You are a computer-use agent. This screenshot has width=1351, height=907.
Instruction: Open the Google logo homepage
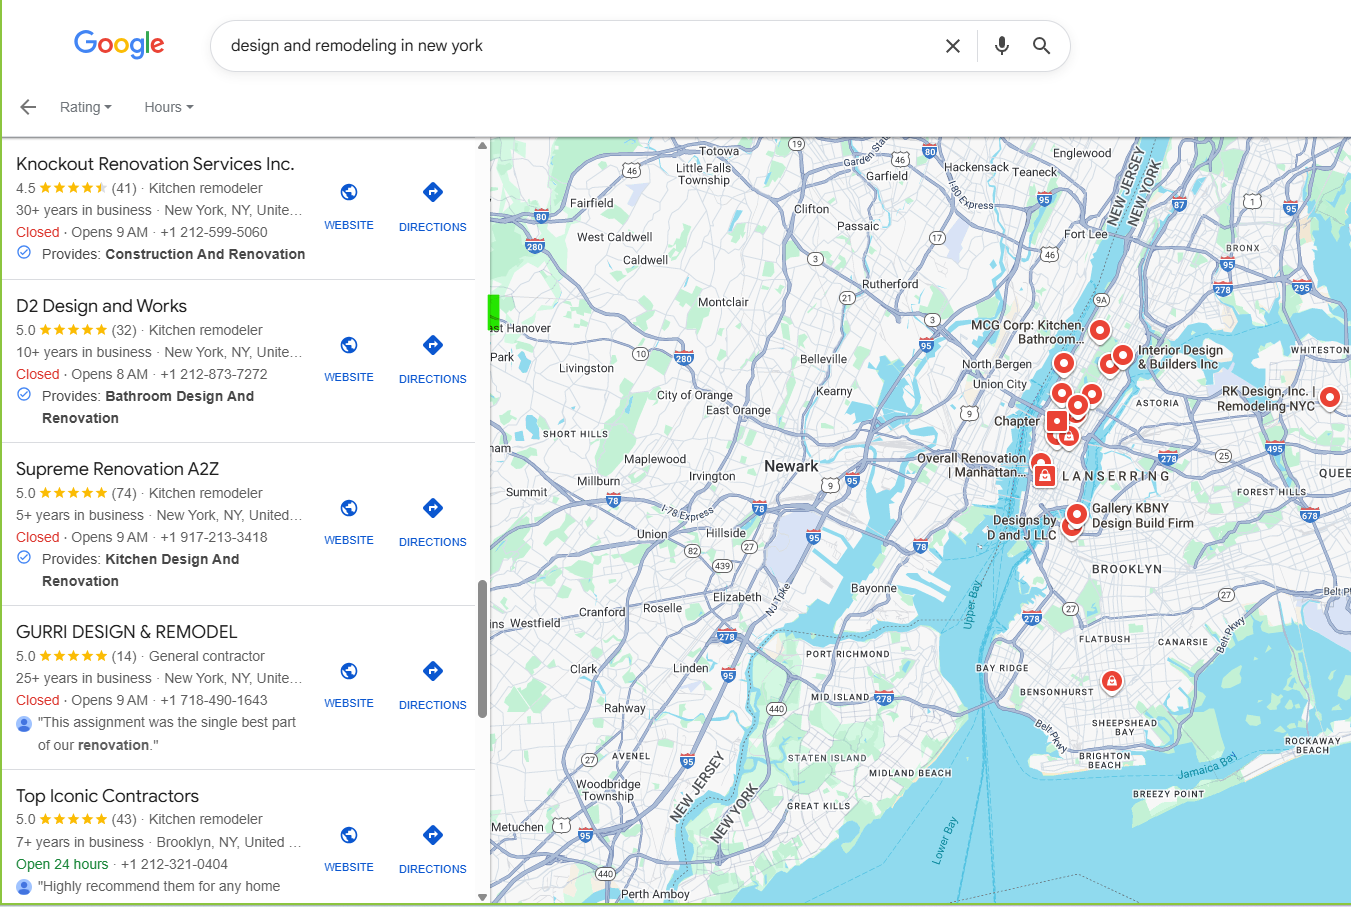[x=119, y=44]
